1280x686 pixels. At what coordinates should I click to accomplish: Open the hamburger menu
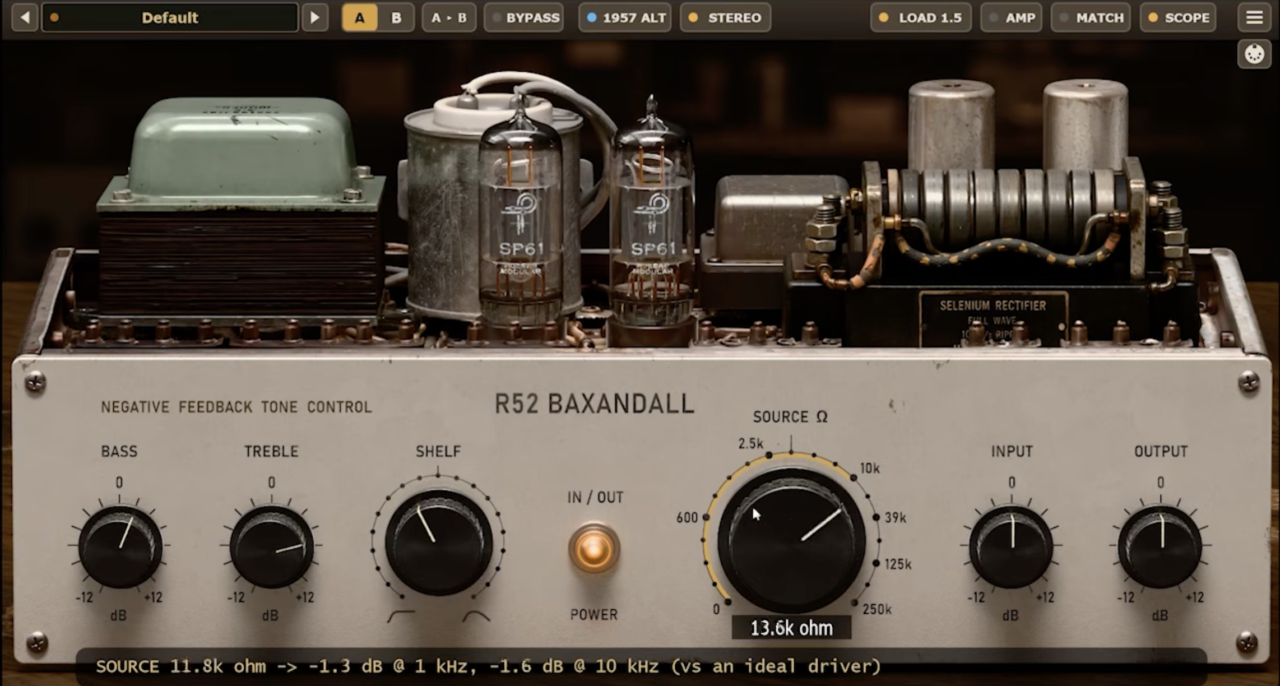tap(1254, 17)
